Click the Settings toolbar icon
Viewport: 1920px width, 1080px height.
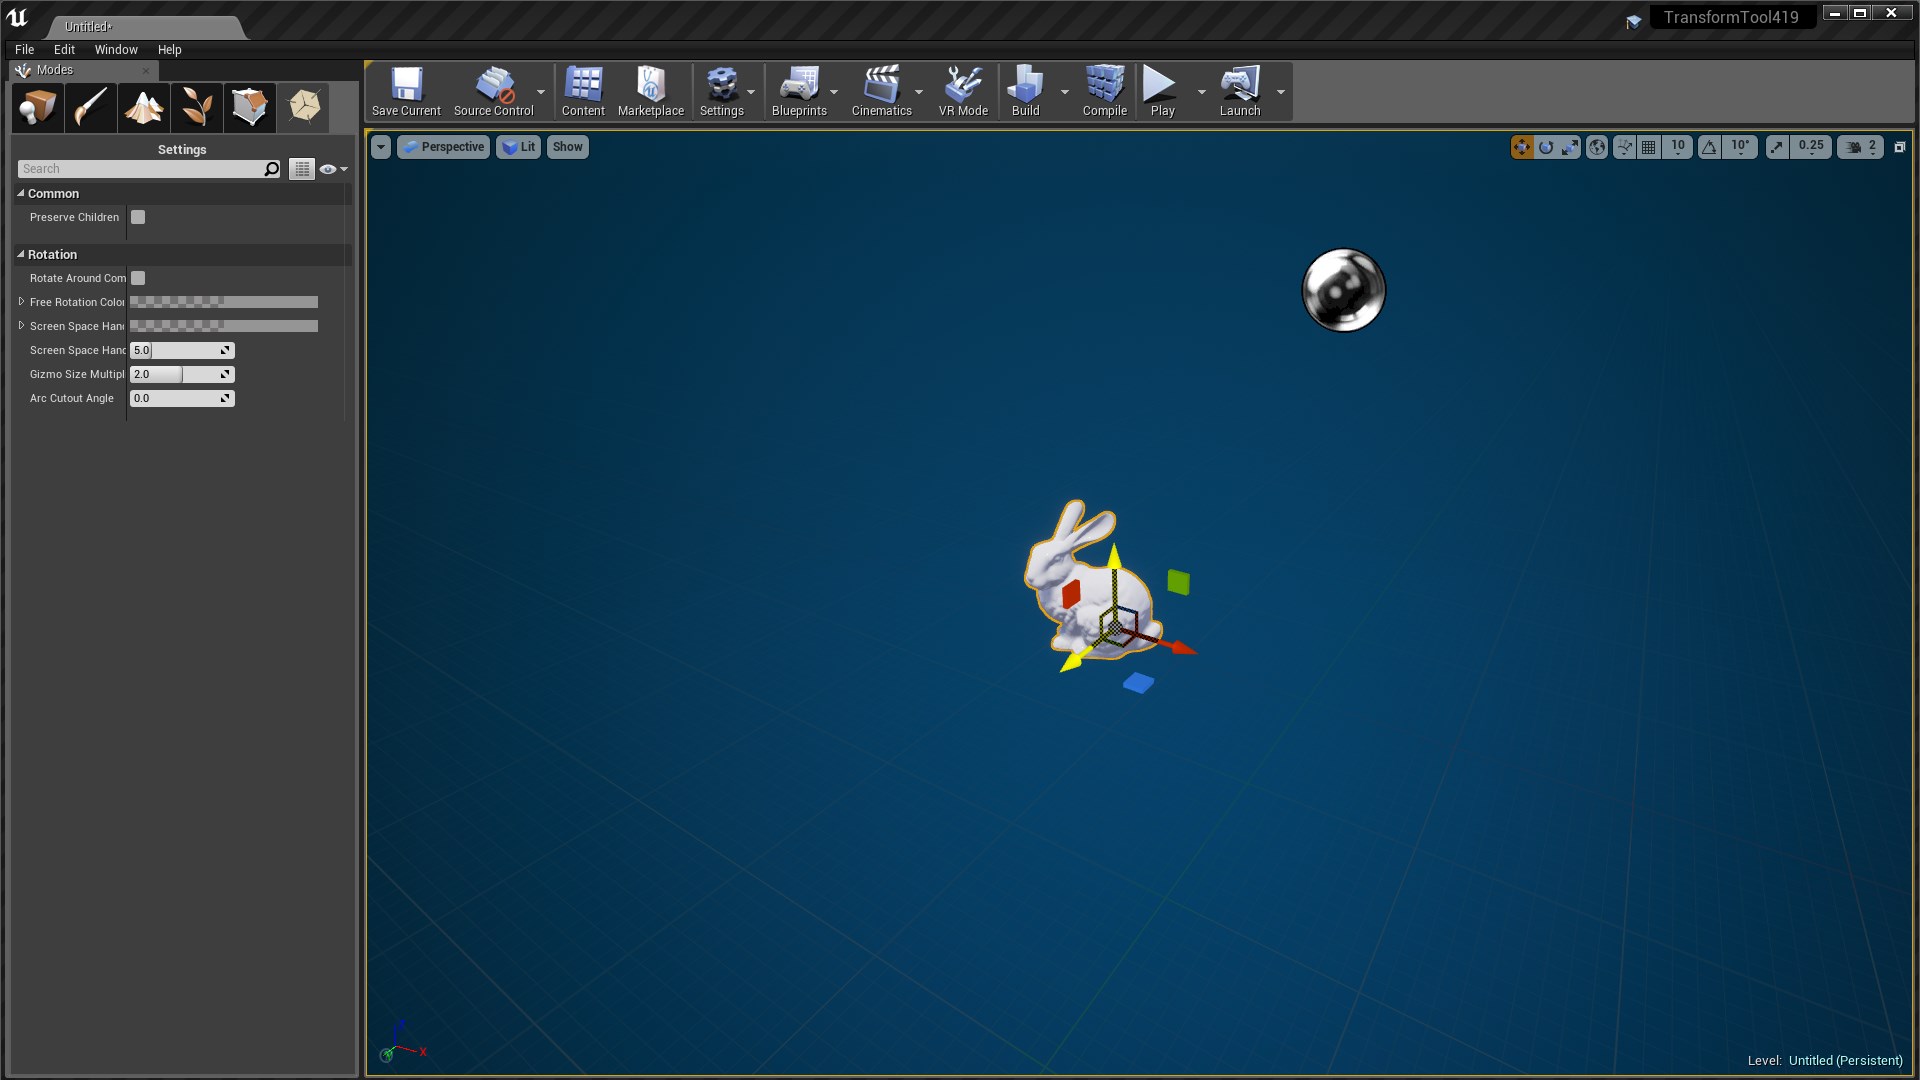722,92
